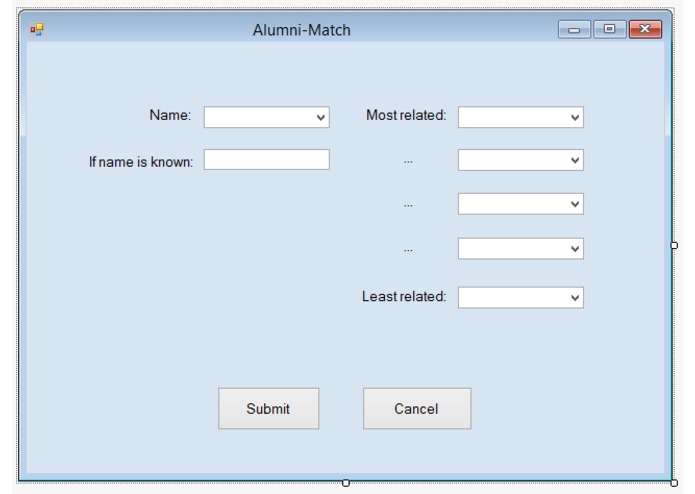The image size is (695, 494).
Task: Open the Most related dropdown
Action: pos(521,117)
